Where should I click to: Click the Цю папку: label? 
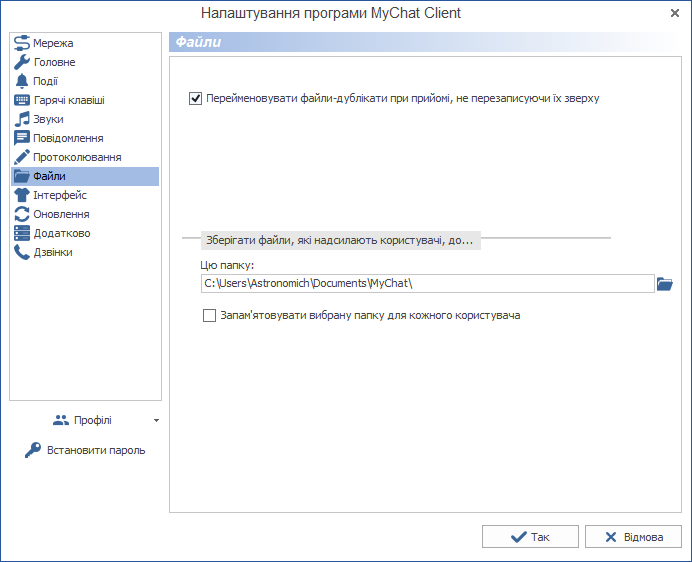[x=227, y=265]
